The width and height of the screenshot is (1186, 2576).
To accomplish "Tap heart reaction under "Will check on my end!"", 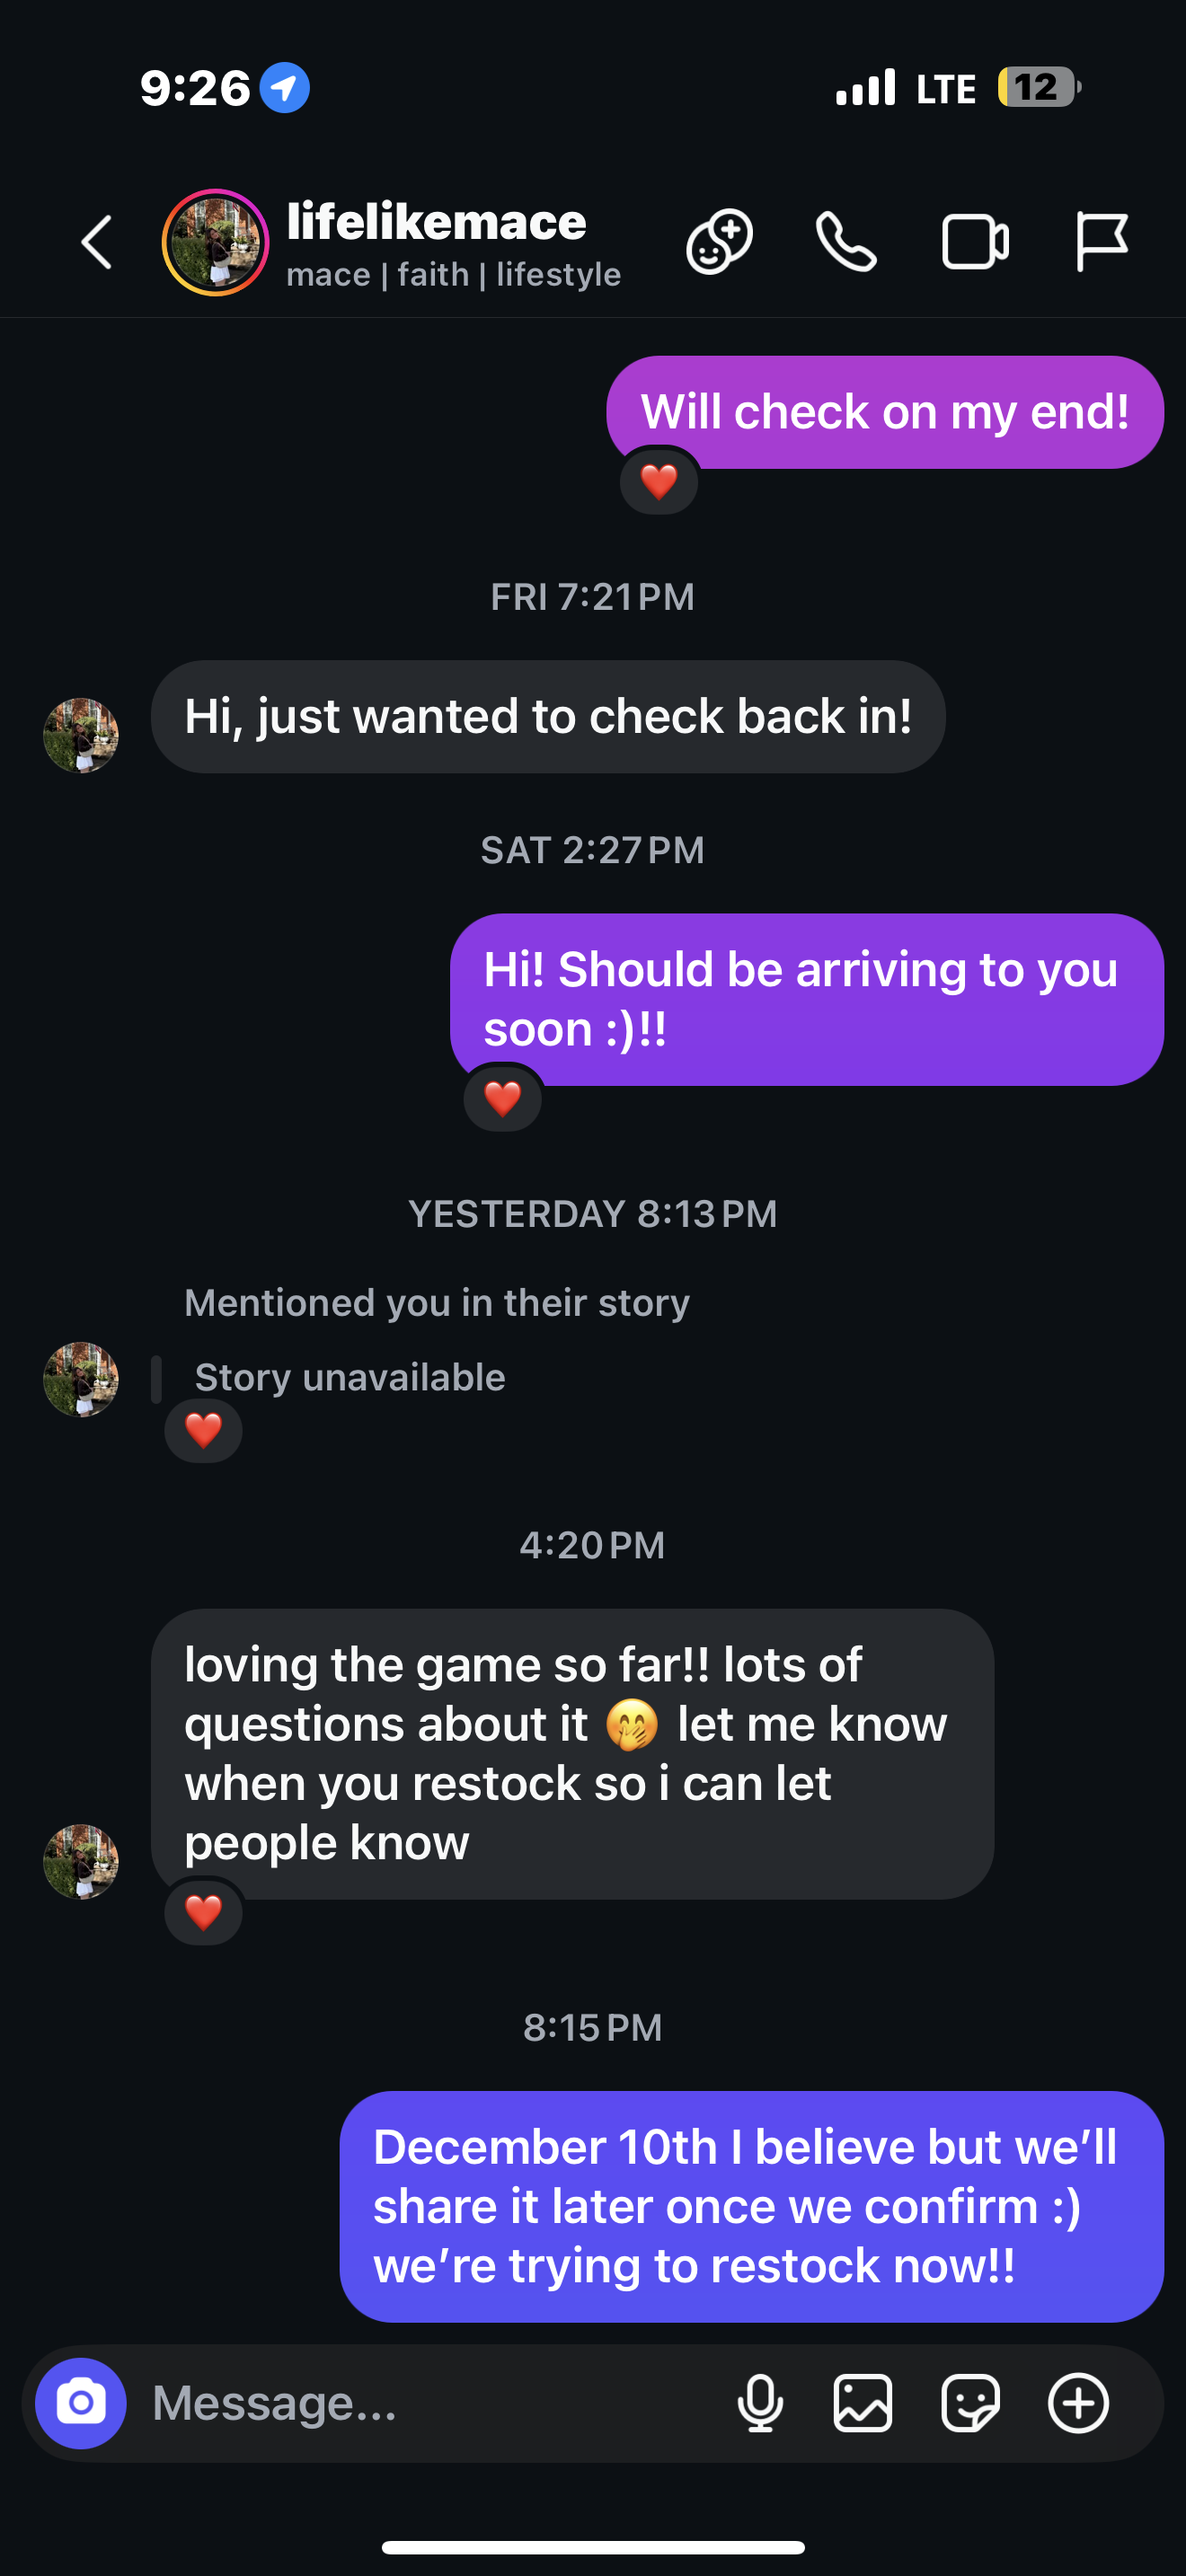I will tap(659, 482).
